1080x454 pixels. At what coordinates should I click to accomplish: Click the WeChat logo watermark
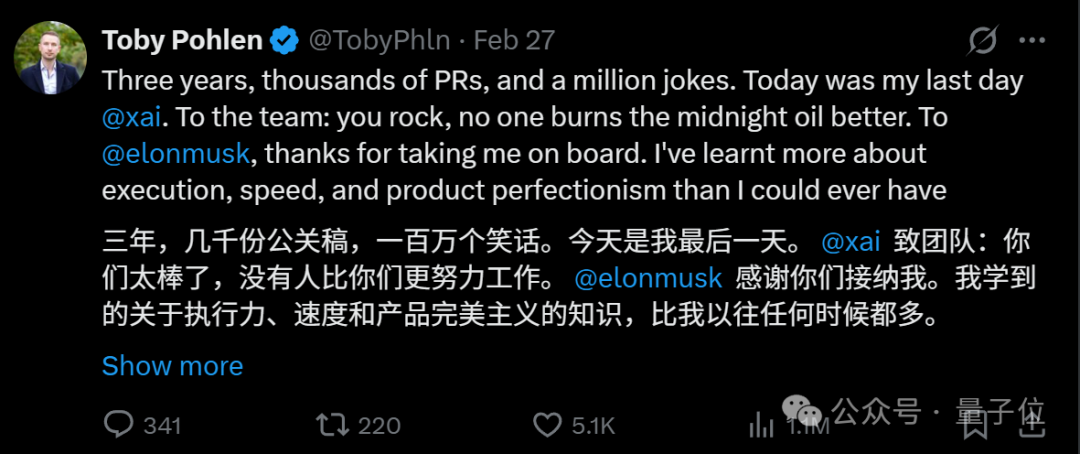(x=802, y=411)
